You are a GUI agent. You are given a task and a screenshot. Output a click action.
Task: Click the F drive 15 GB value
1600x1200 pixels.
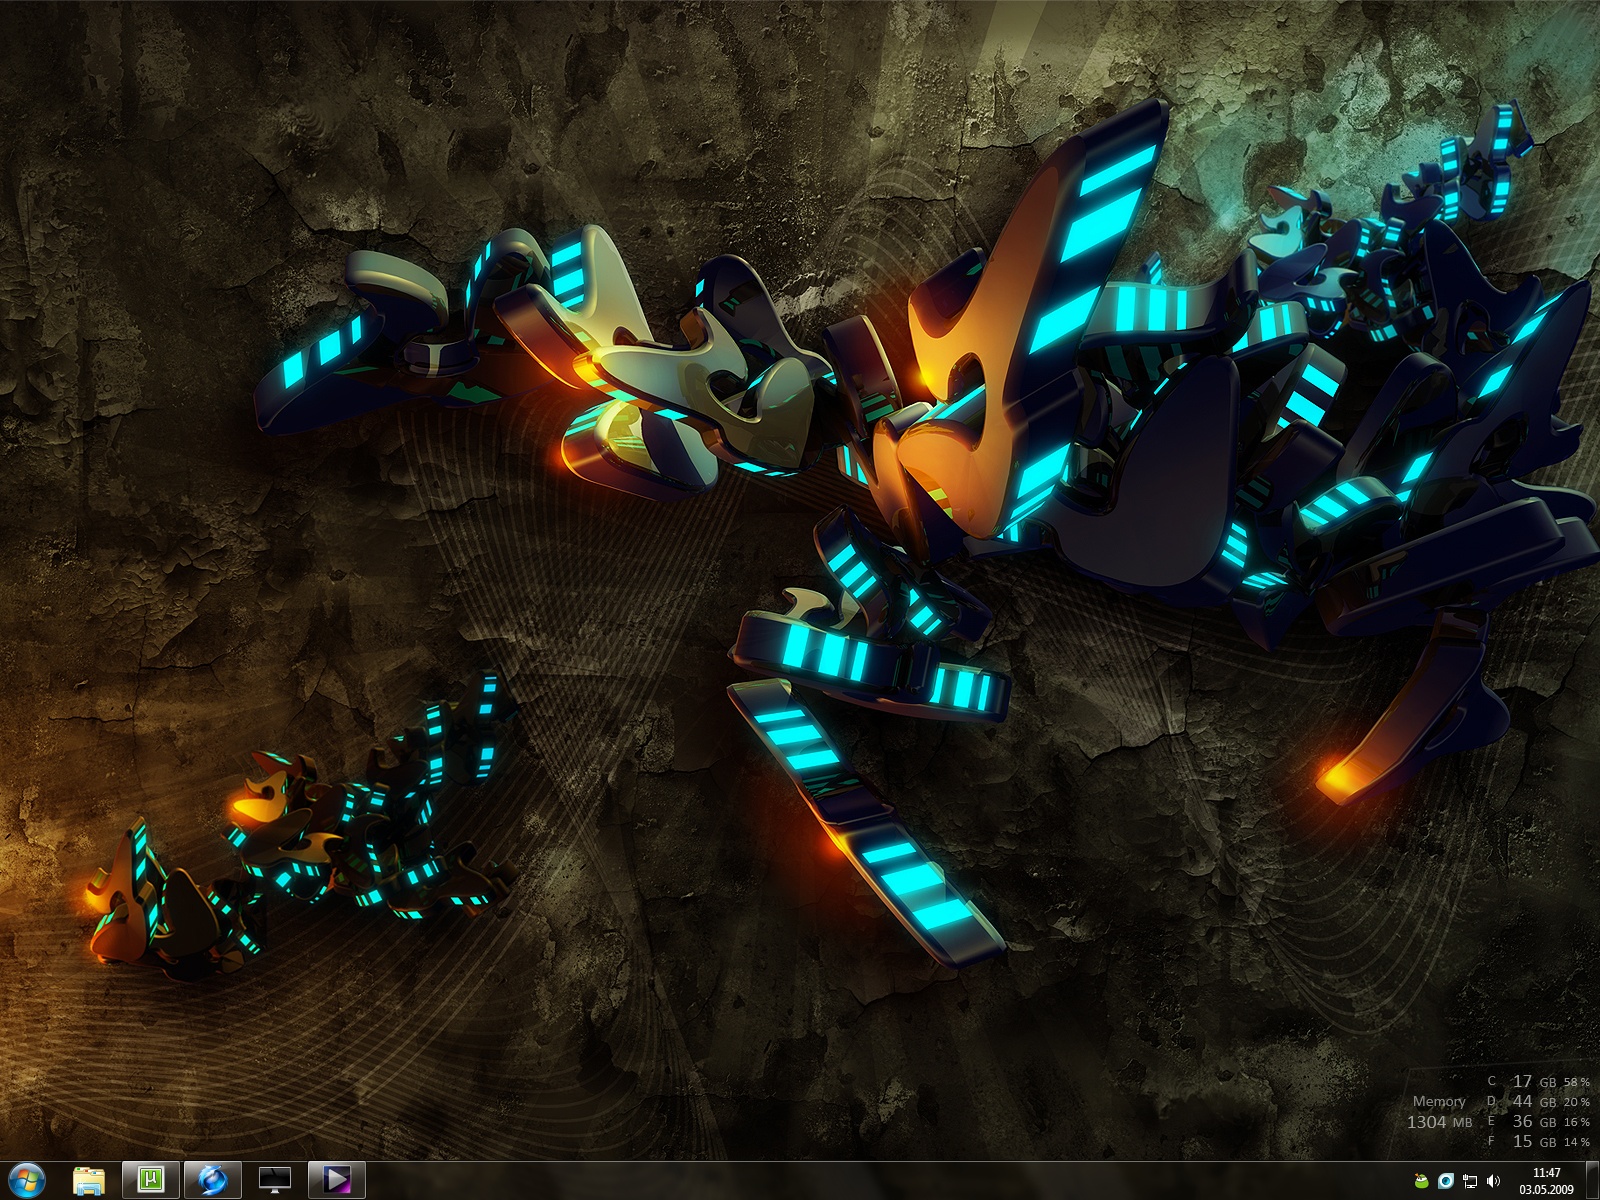click(x=1534, y=1141)
